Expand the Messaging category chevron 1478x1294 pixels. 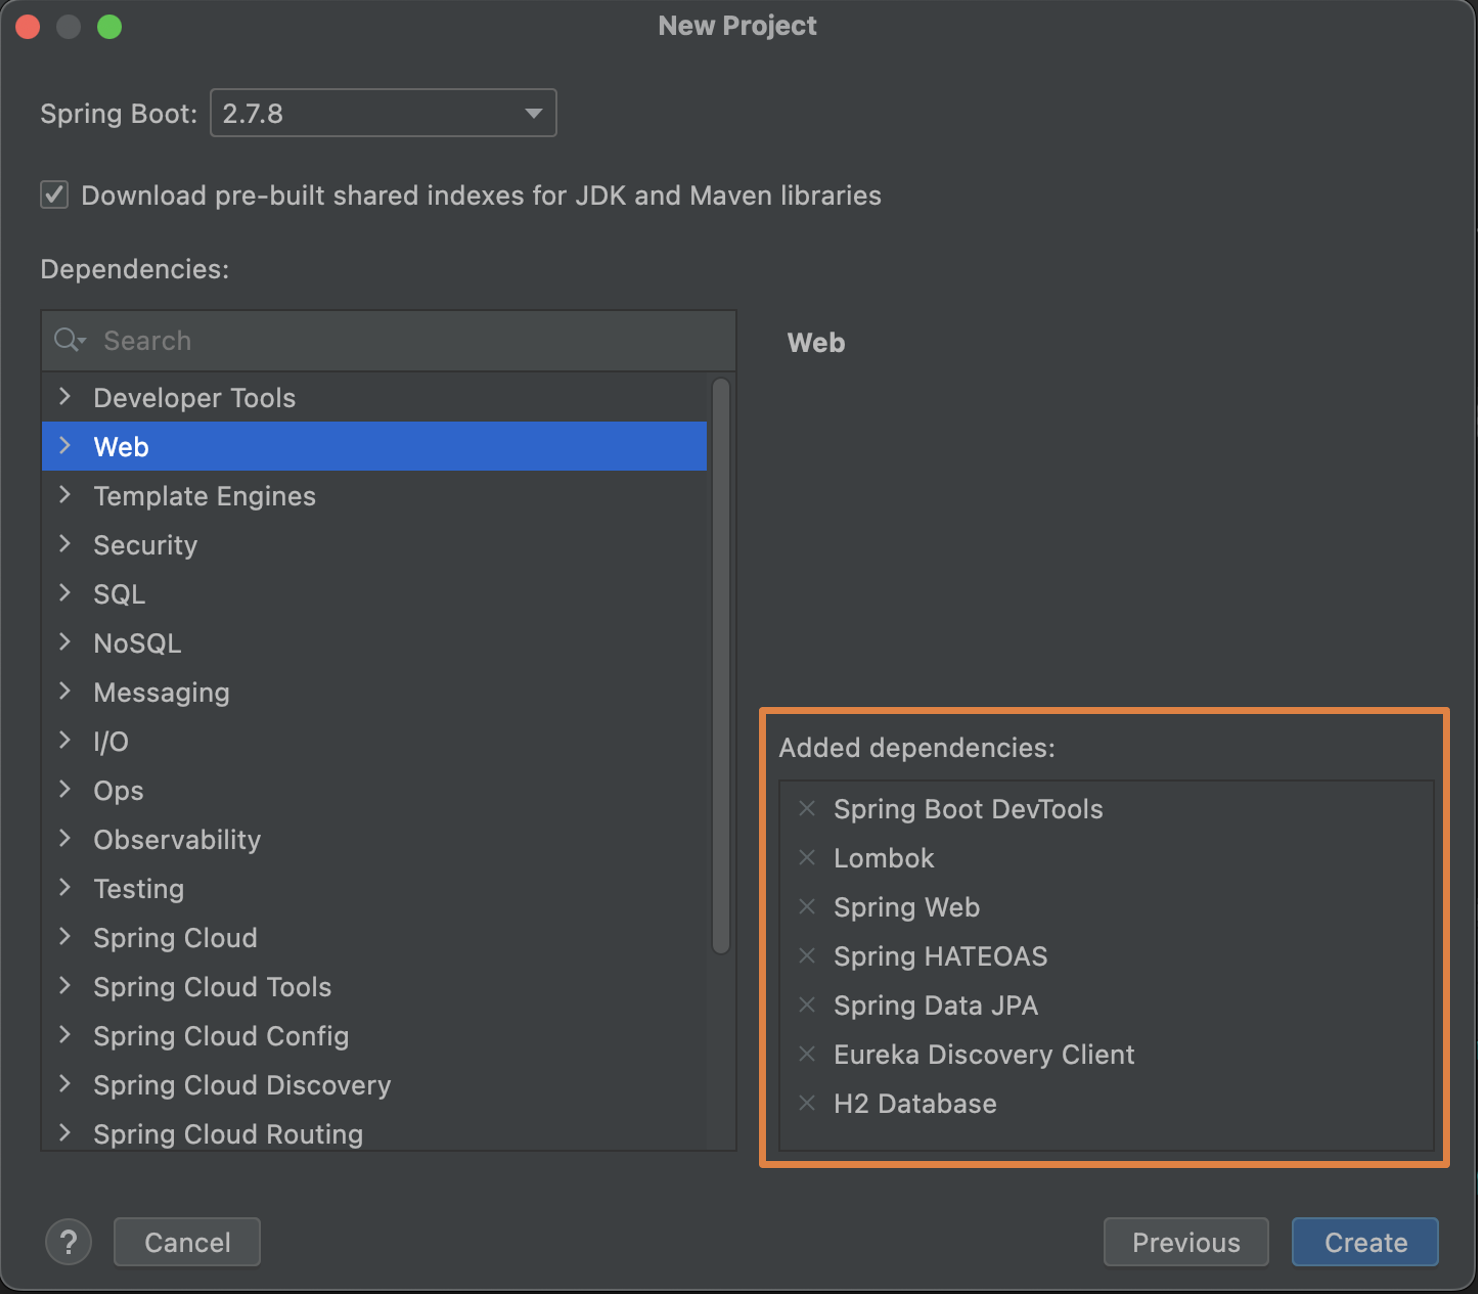coord(65,691)
